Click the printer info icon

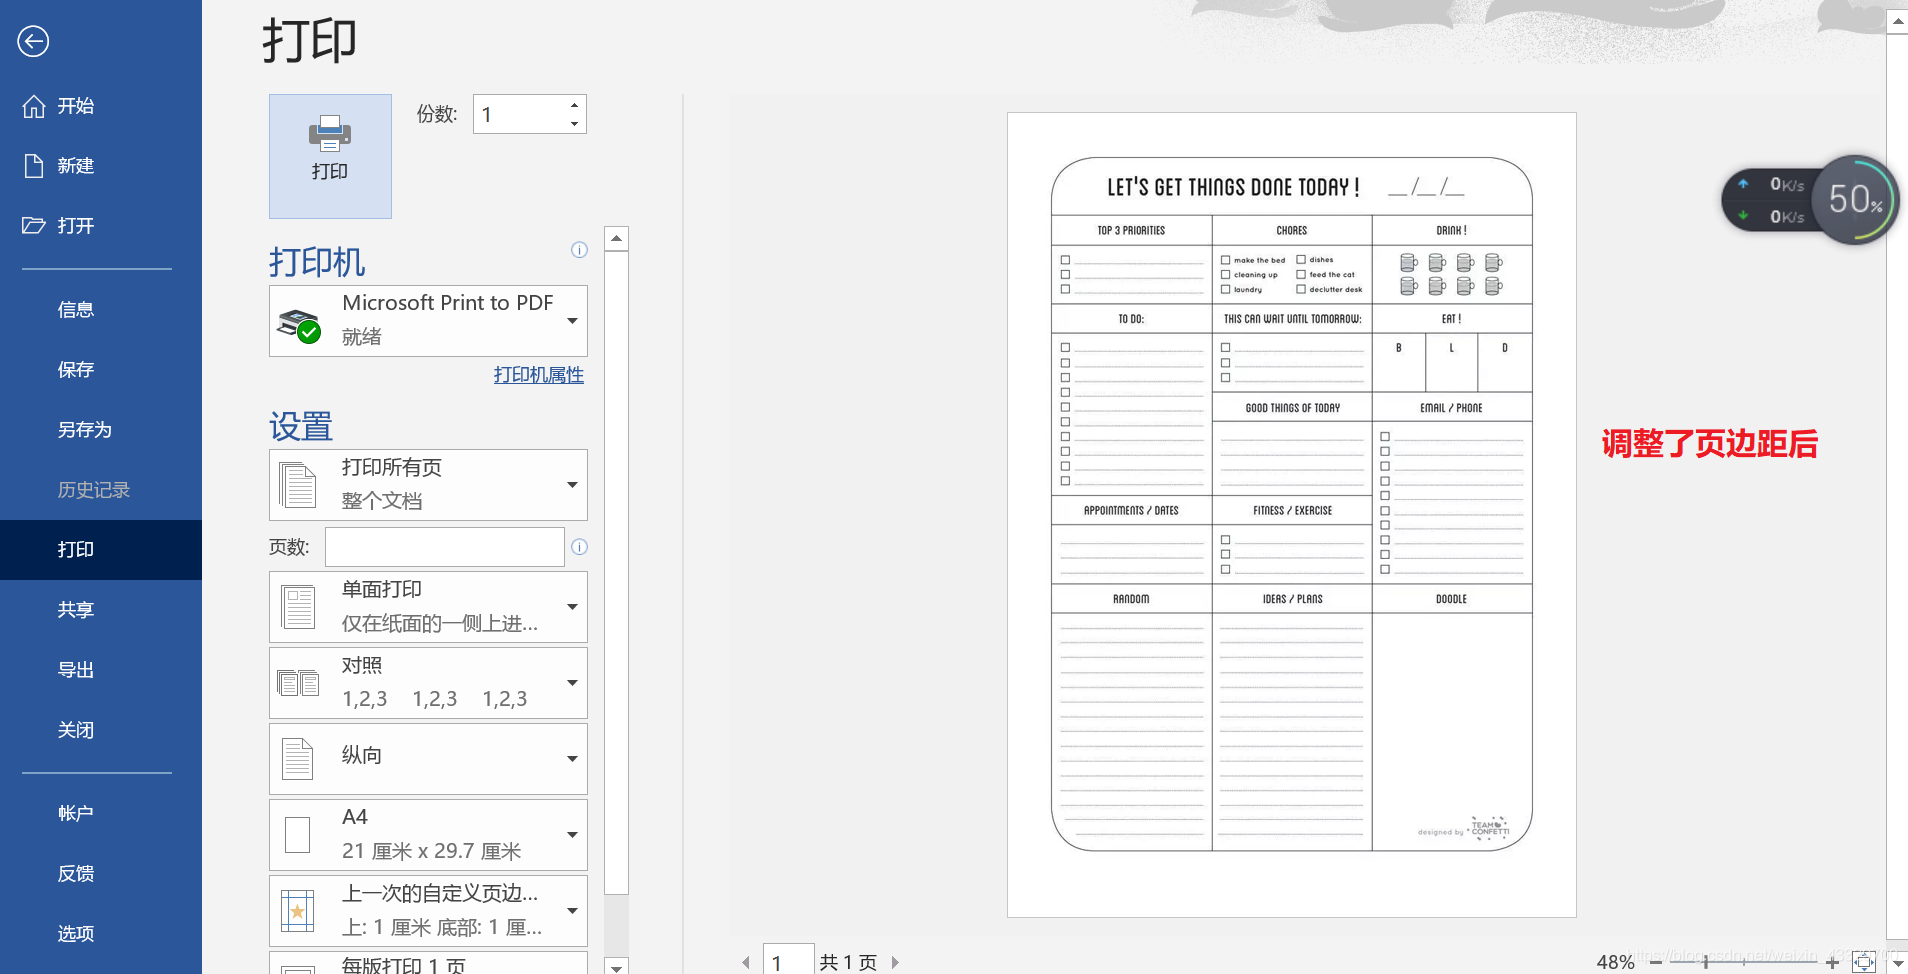pyautogui.click(x=579, y=250)
